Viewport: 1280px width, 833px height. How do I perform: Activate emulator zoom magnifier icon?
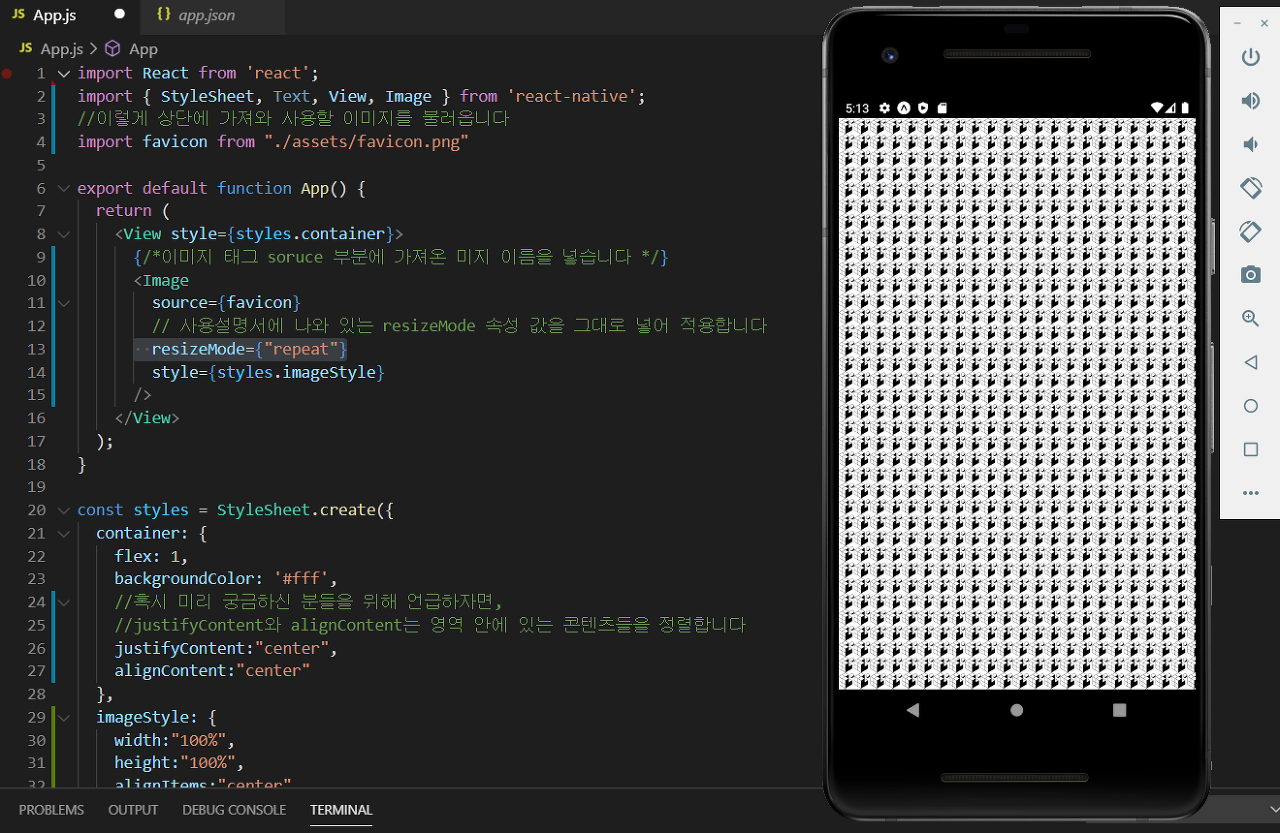(x=1250, y=318)
